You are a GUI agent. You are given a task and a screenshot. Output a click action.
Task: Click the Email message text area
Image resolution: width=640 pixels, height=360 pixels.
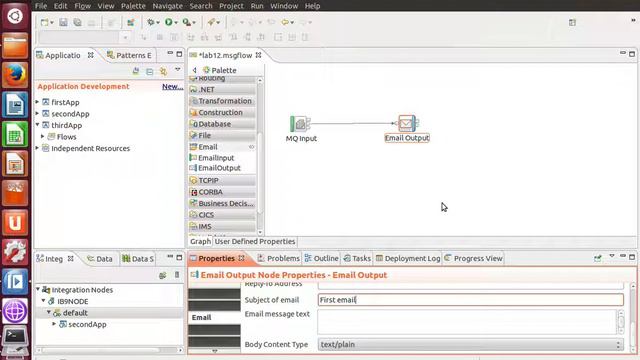[x=467, y=322]
